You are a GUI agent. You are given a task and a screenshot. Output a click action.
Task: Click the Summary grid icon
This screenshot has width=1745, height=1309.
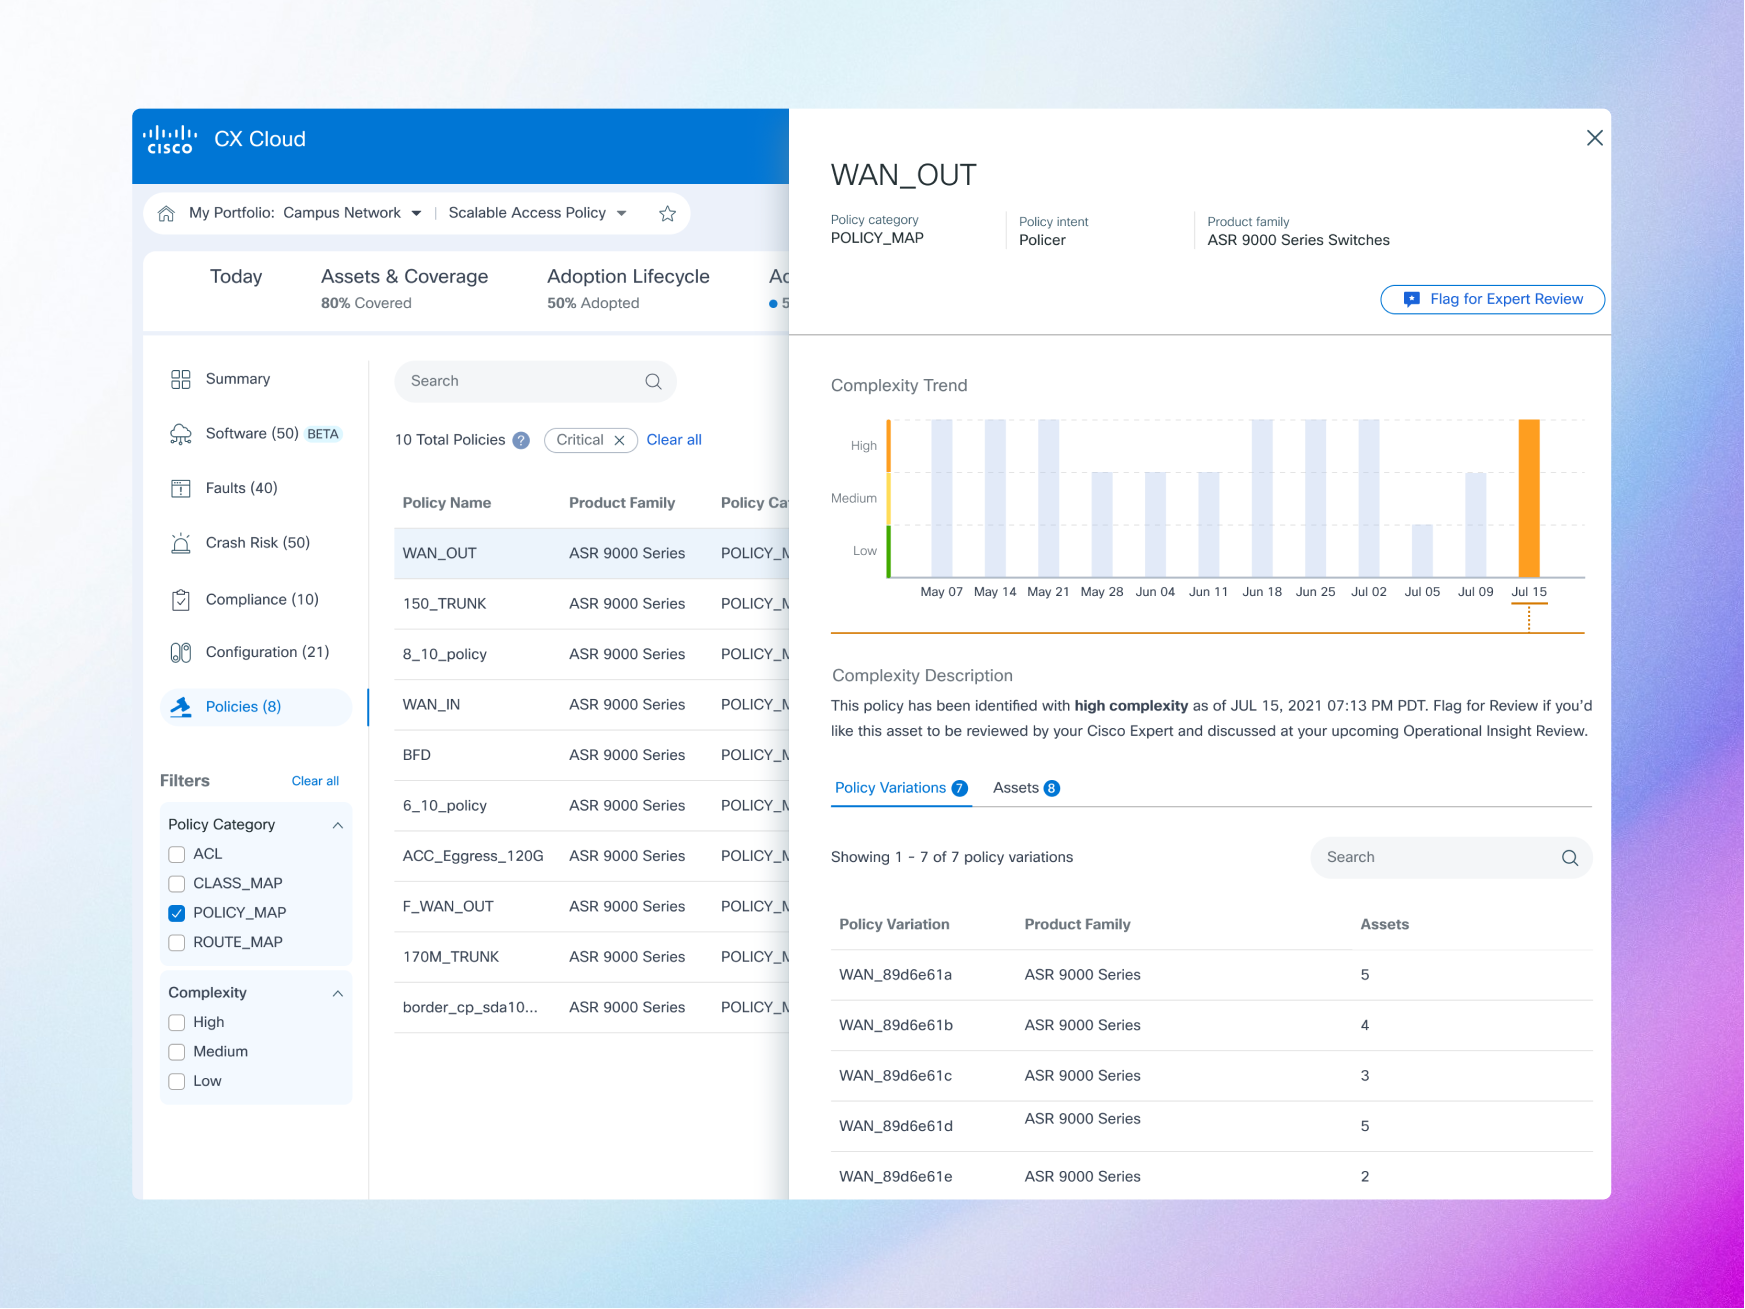[x=181, y=379]
